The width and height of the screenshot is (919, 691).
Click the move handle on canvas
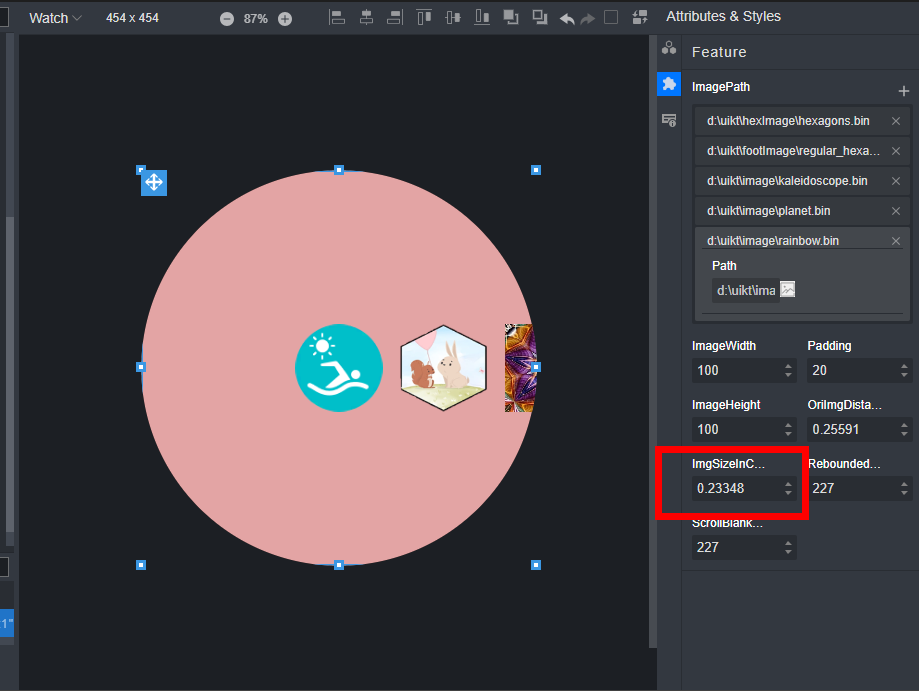[x=154, y=182]
